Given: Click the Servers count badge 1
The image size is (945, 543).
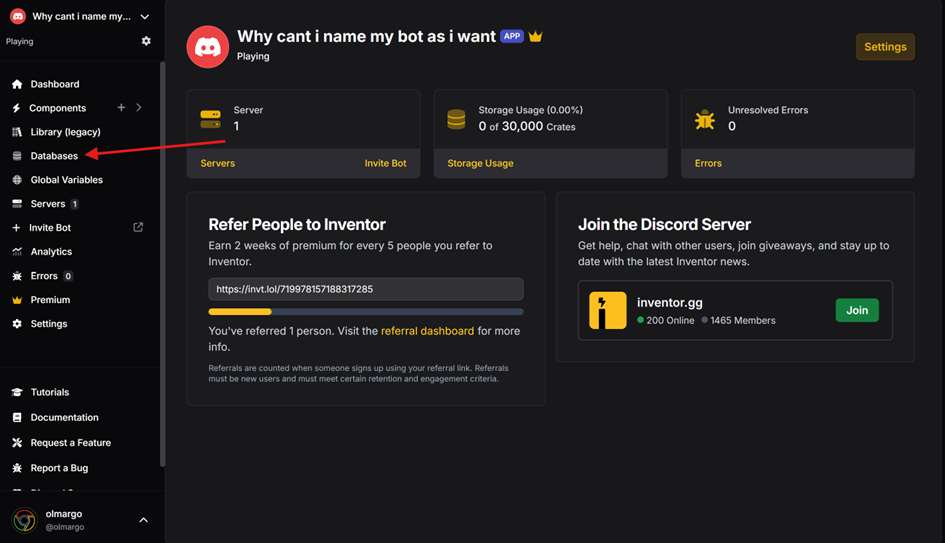Looking at the screenshot, I should click(75, 204).
